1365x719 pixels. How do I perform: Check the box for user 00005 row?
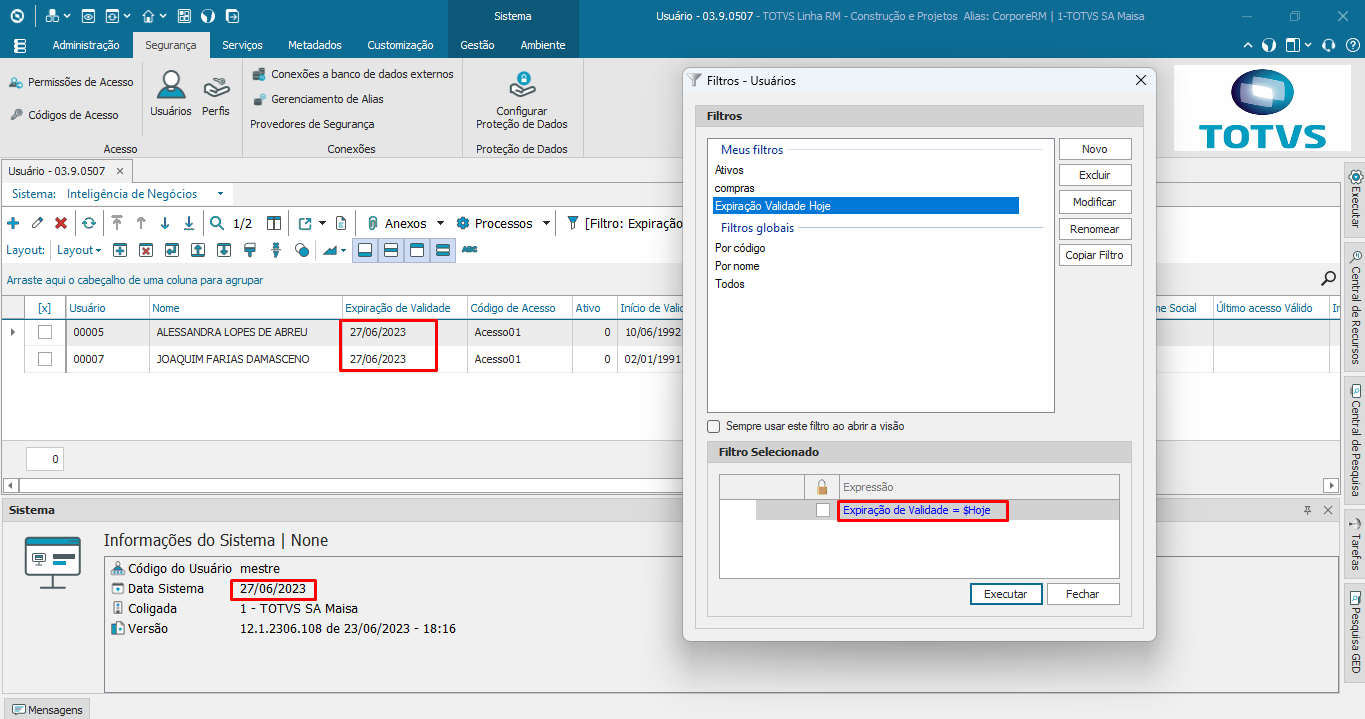tap(44, 332)
